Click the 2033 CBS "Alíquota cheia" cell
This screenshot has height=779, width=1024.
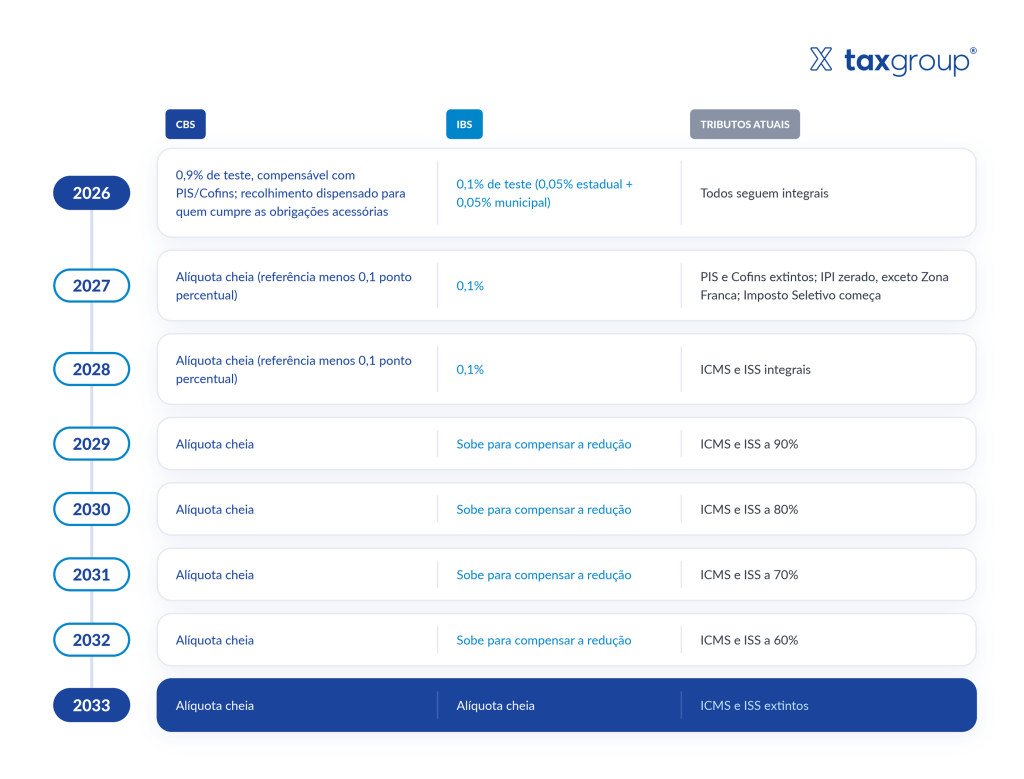[214, 705]
